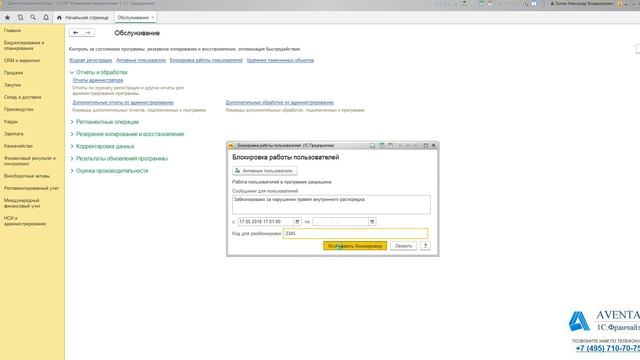Open Международный финансовый учет section
The width and height of the screenshot is (640, 360).
click(x=22, y=203)
